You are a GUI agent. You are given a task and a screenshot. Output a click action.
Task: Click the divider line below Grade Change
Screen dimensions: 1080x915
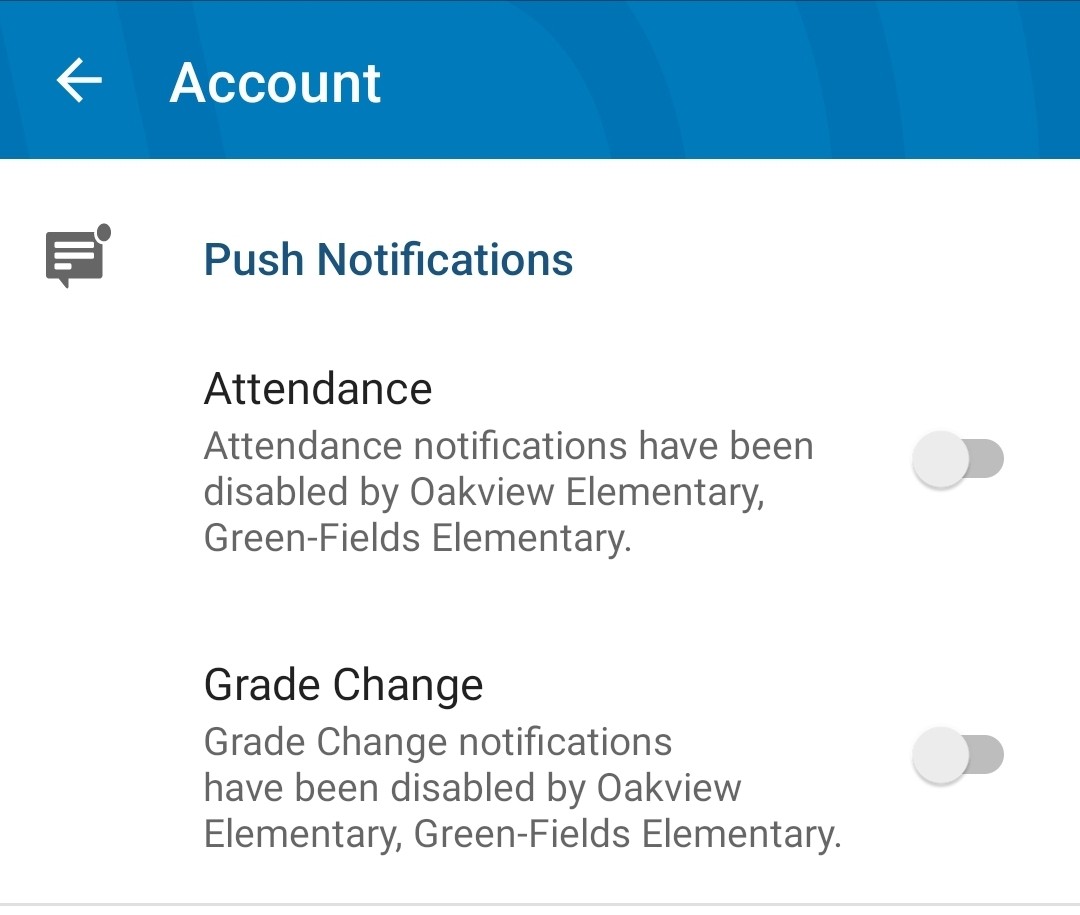540,904
